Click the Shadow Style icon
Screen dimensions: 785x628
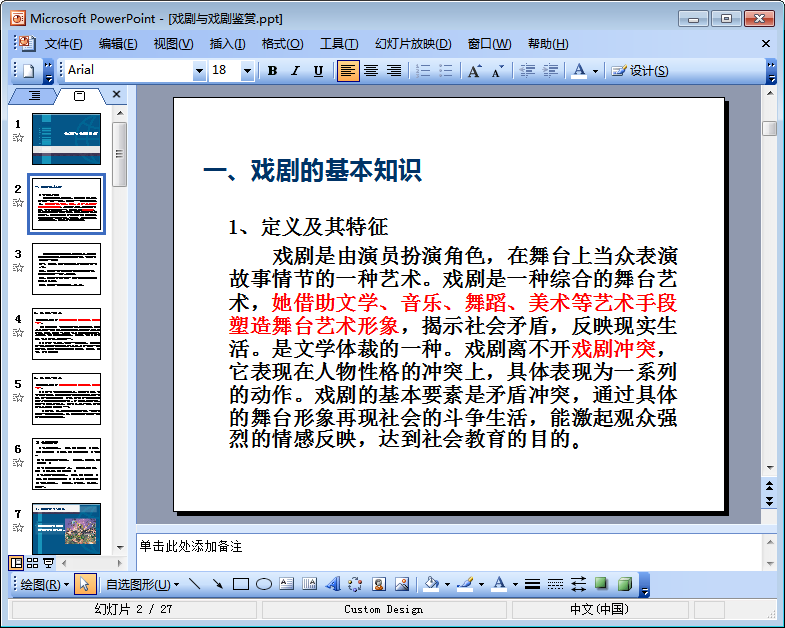coord(601,584)
